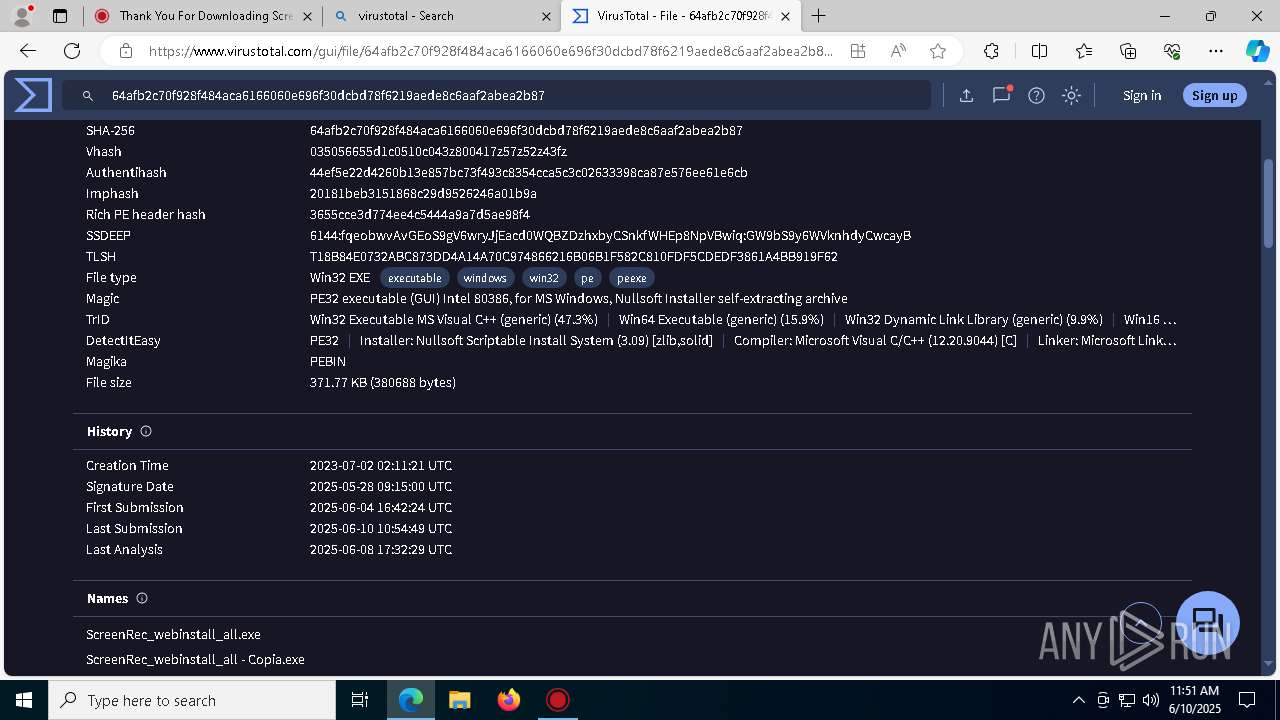Open Firefox from taskbar
This screenshot has width=1280, height=720.
[x=508, y=700]
